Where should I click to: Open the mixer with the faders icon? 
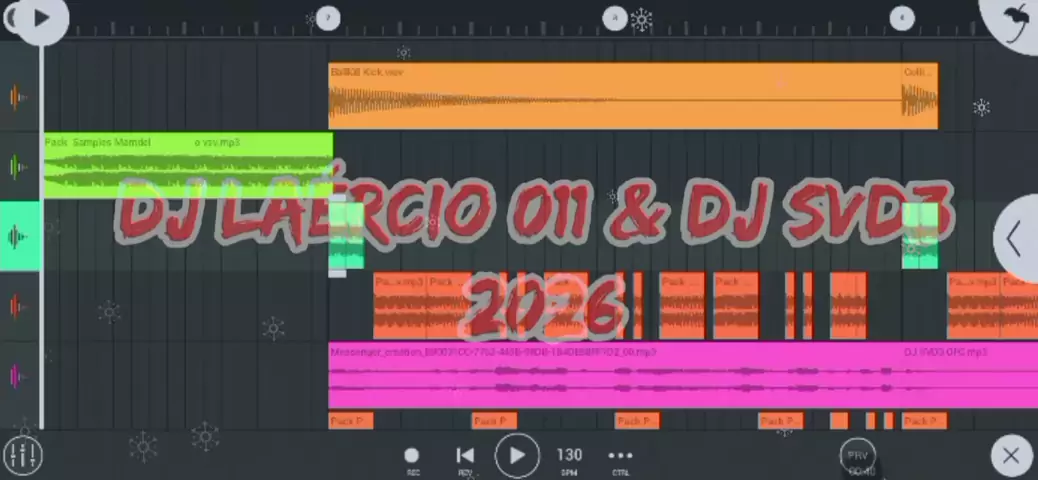[x=22, y=456]
